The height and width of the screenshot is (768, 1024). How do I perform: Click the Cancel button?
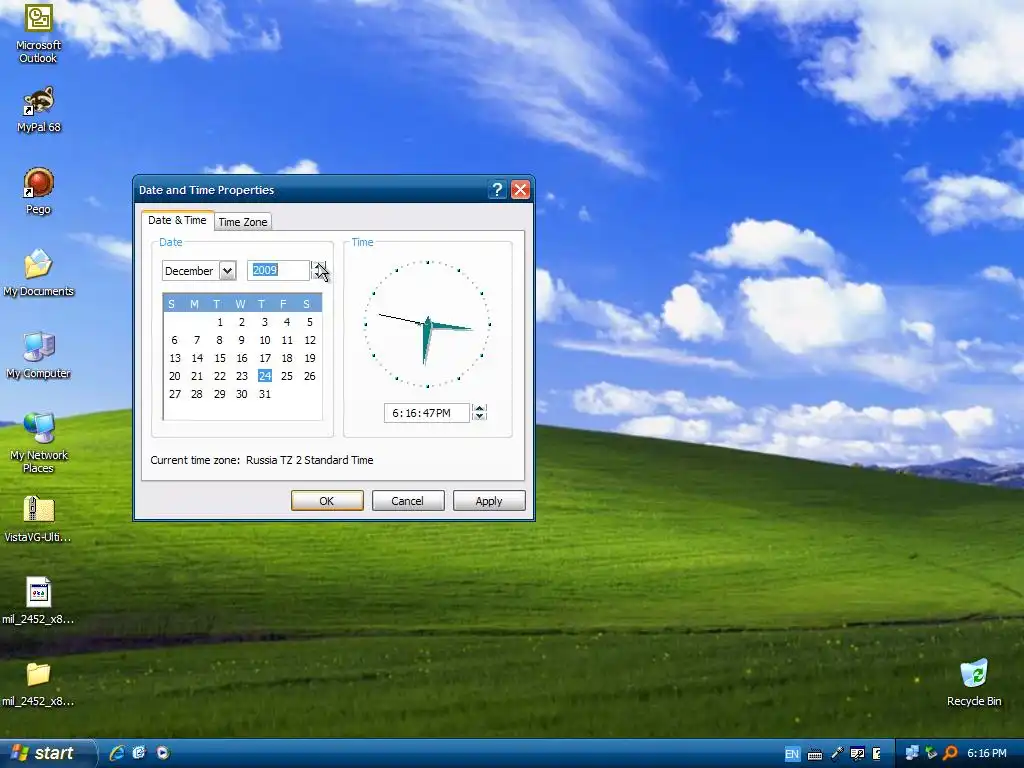tap(408, 501)
